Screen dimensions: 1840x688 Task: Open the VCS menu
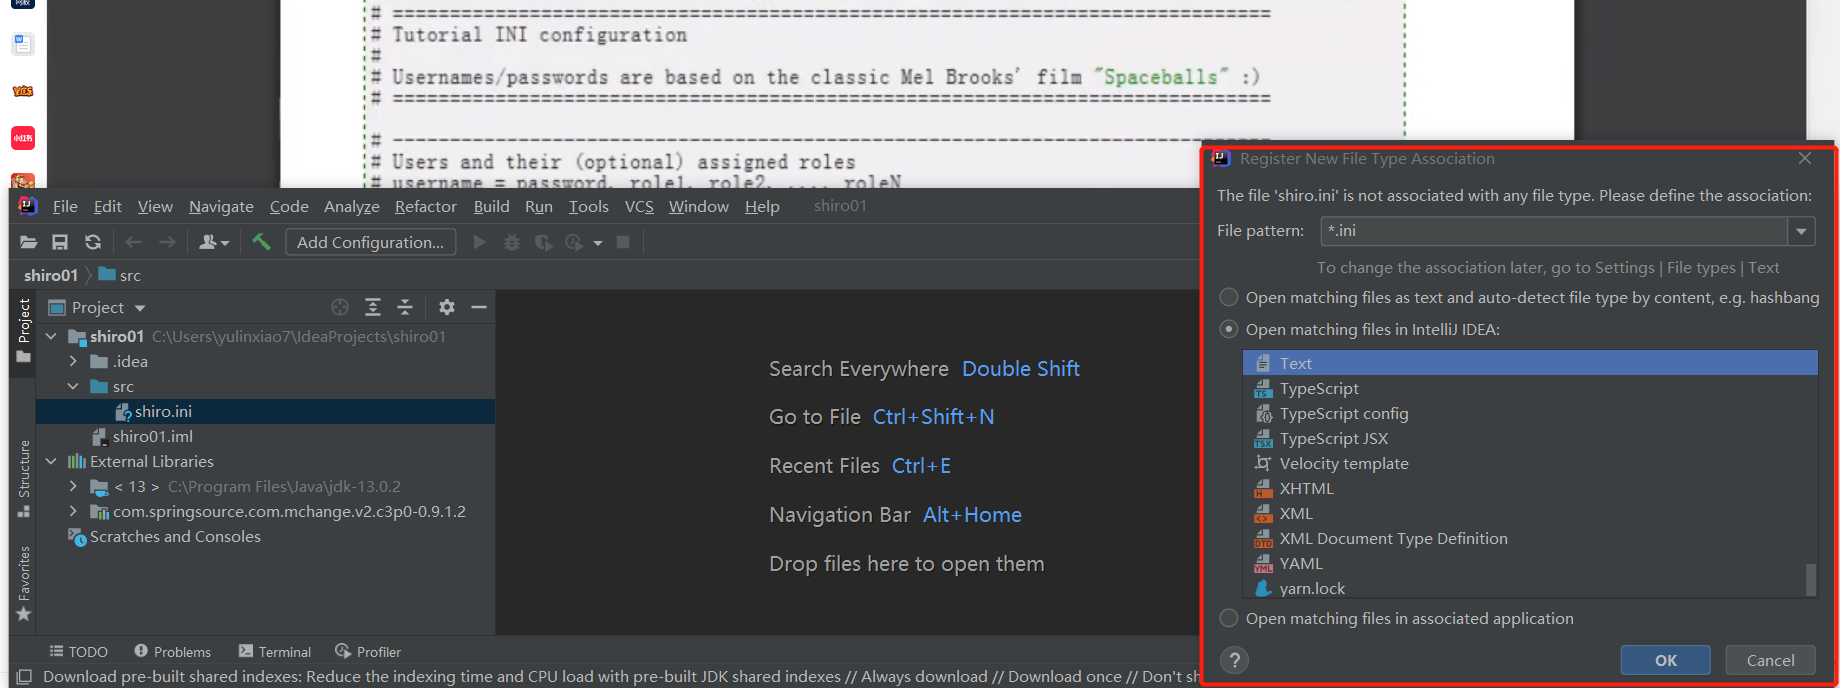tap(639, 206)
